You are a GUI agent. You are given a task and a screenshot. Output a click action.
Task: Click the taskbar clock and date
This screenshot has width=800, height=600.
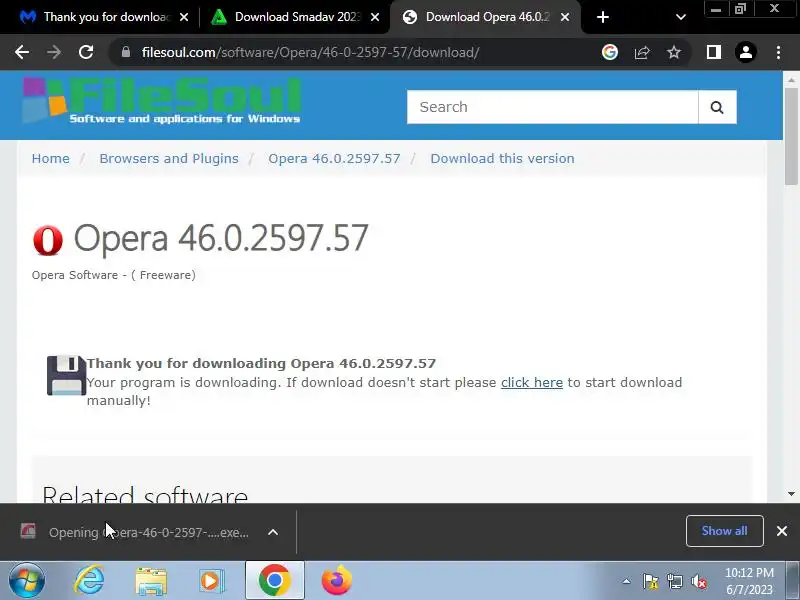[x=749, y=581]
